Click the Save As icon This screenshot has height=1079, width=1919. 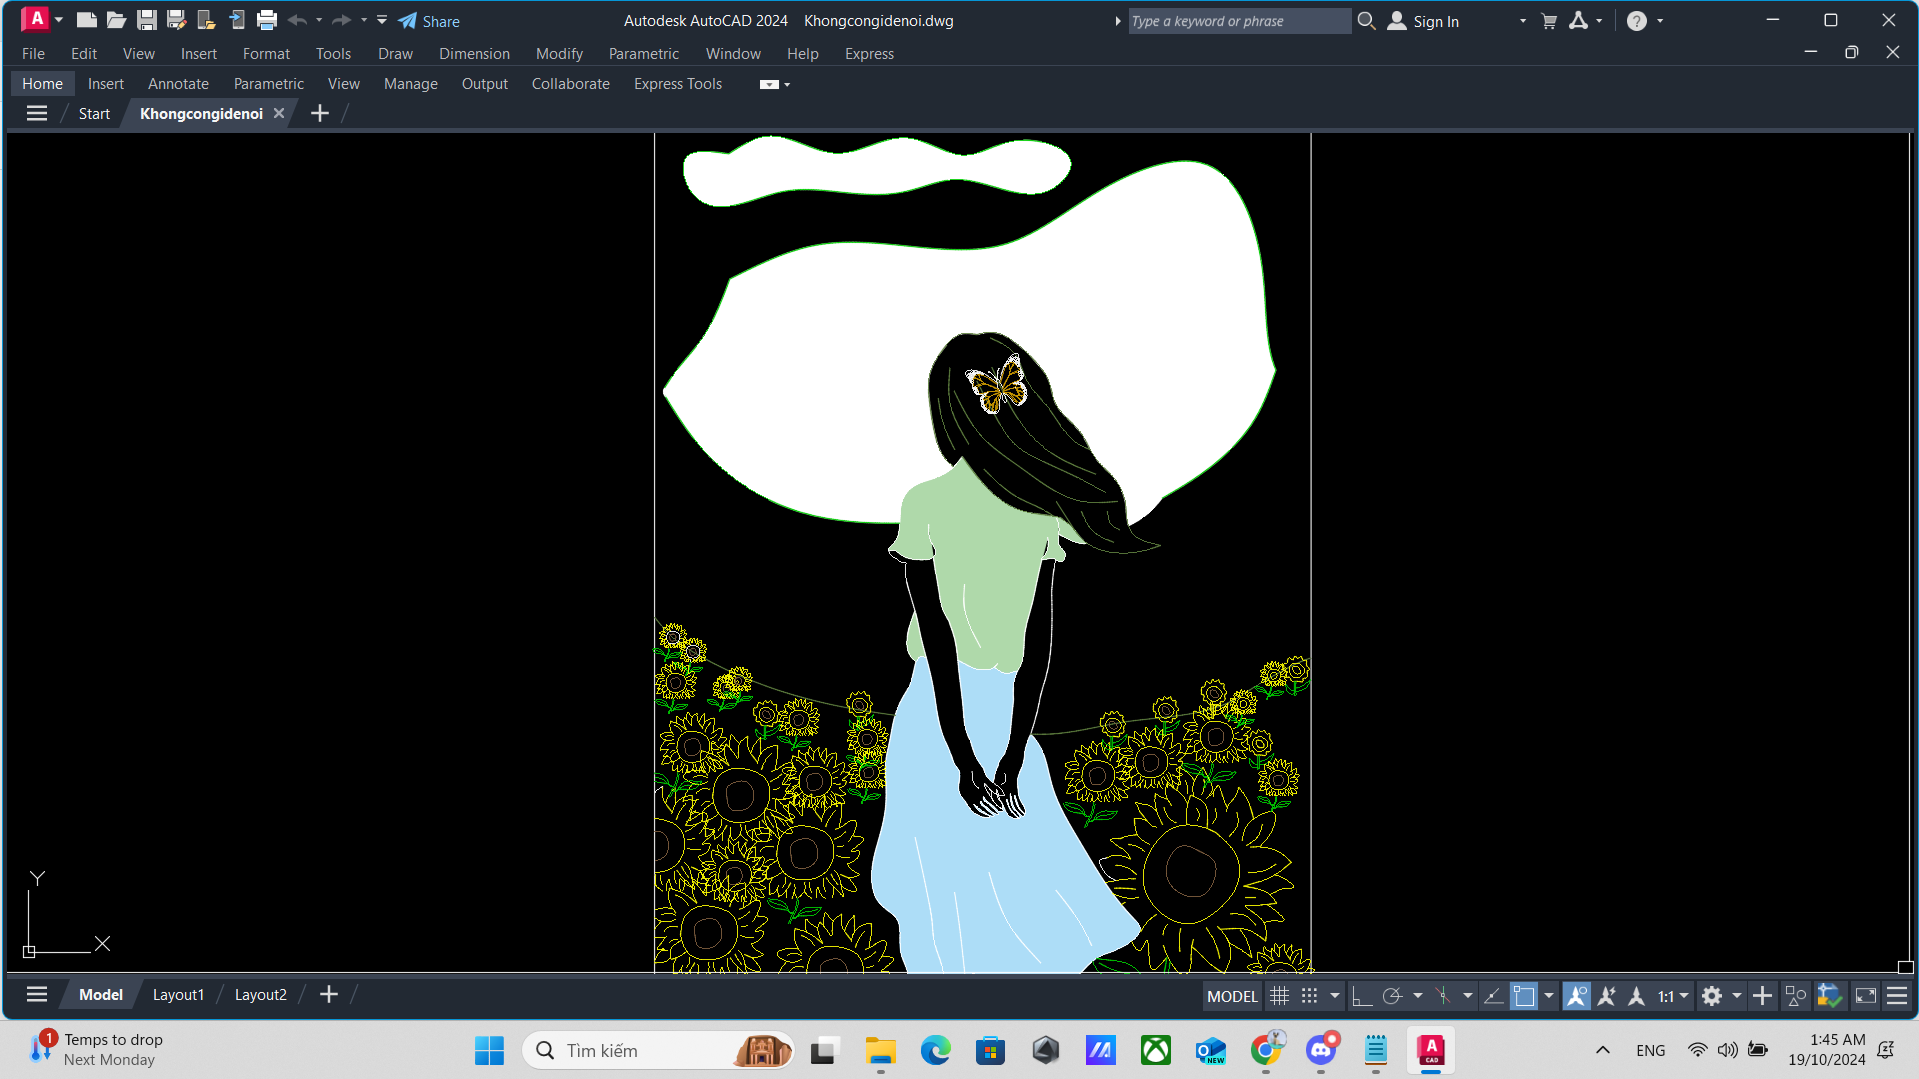click(x=176, y=20)
